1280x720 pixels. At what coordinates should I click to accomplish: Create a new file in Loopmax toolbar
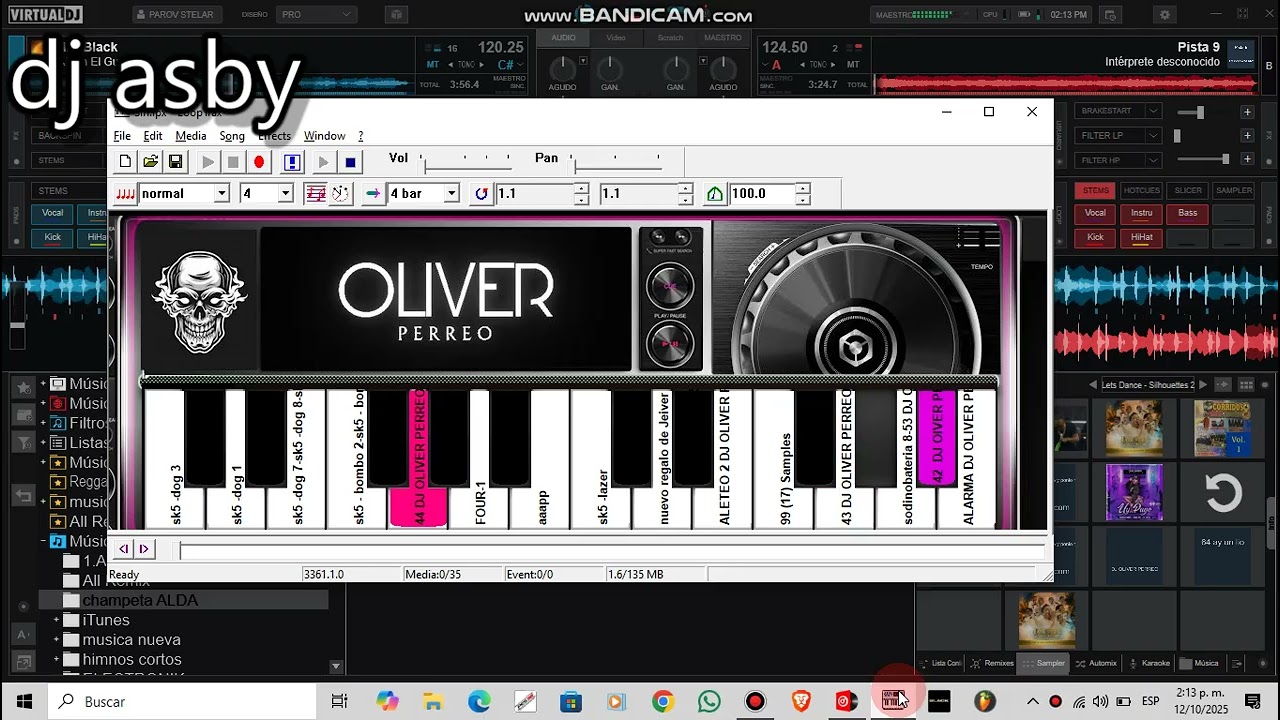pos(125,161)
